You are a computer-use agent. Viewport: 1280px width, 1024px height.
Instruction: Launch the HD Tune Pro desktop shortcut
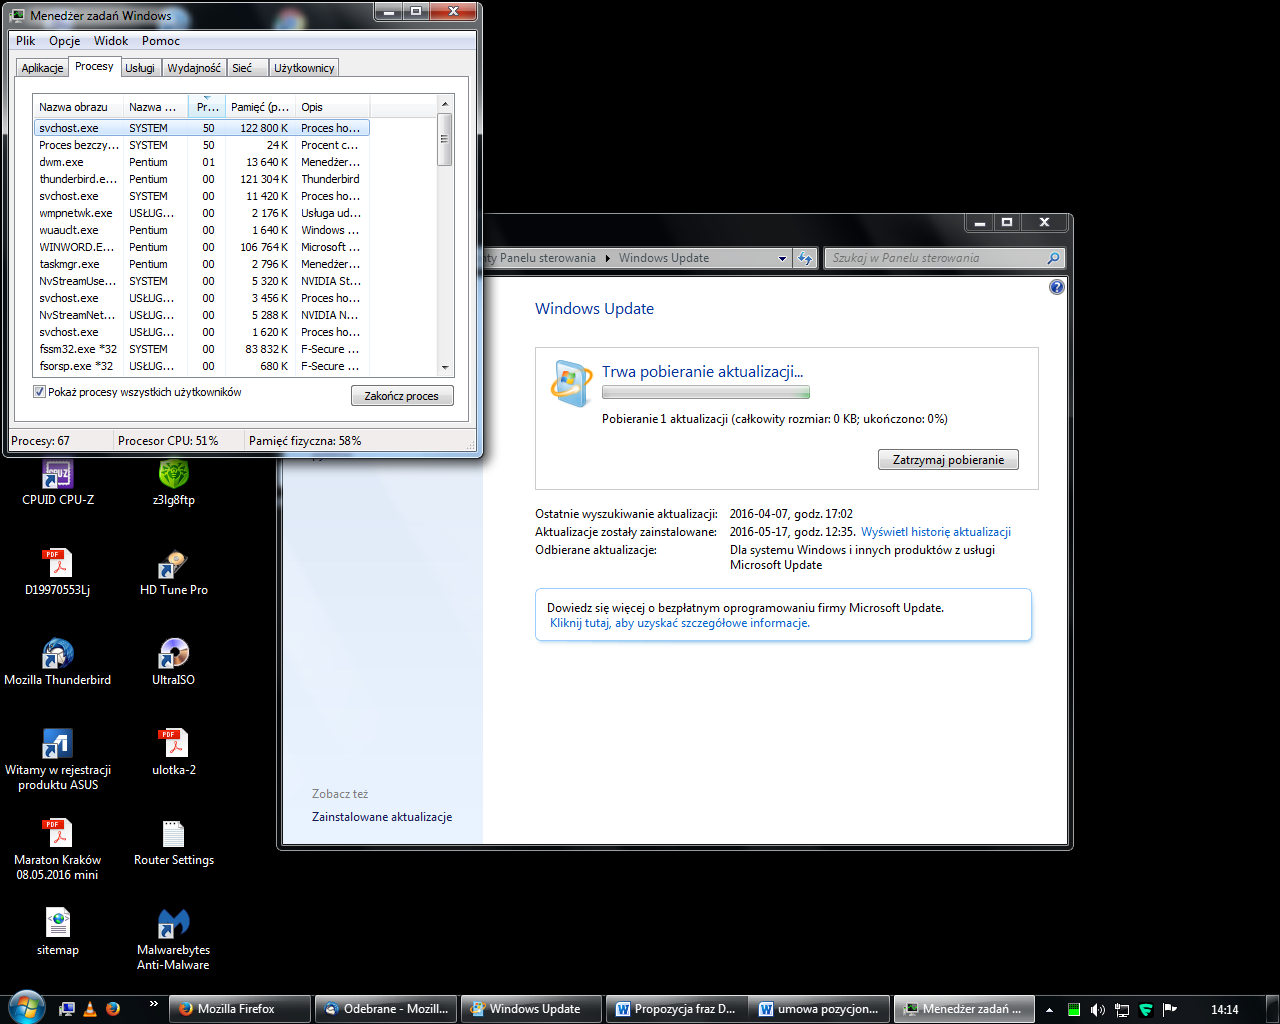(x=173, y=570)
